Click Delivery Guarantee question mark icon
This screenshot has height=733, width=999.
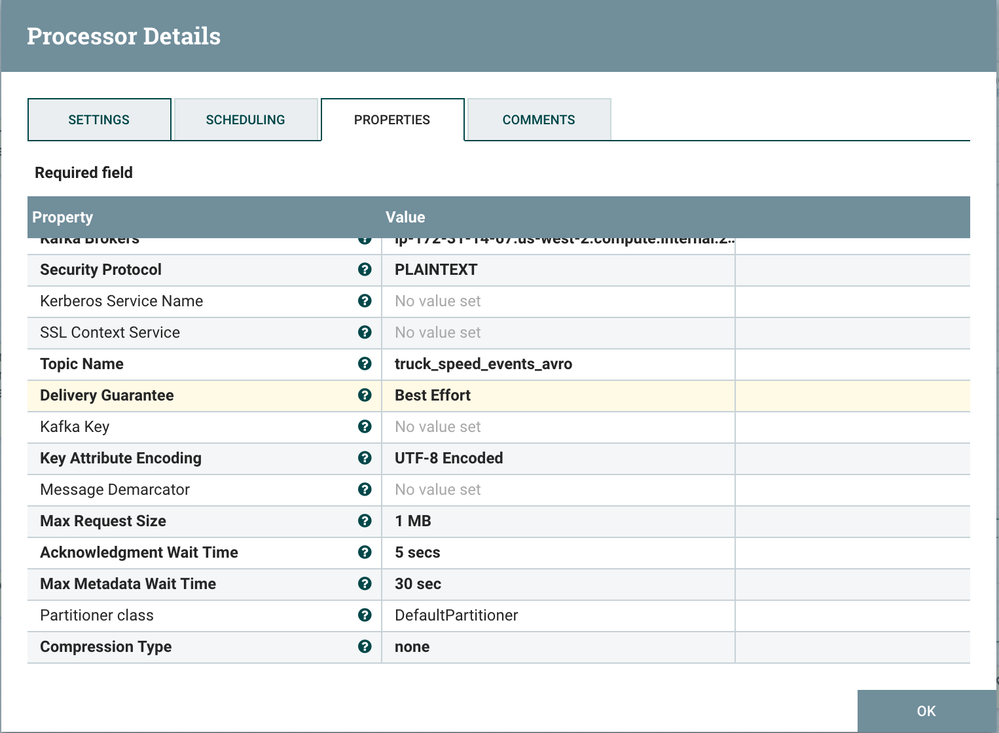(365, 396)
